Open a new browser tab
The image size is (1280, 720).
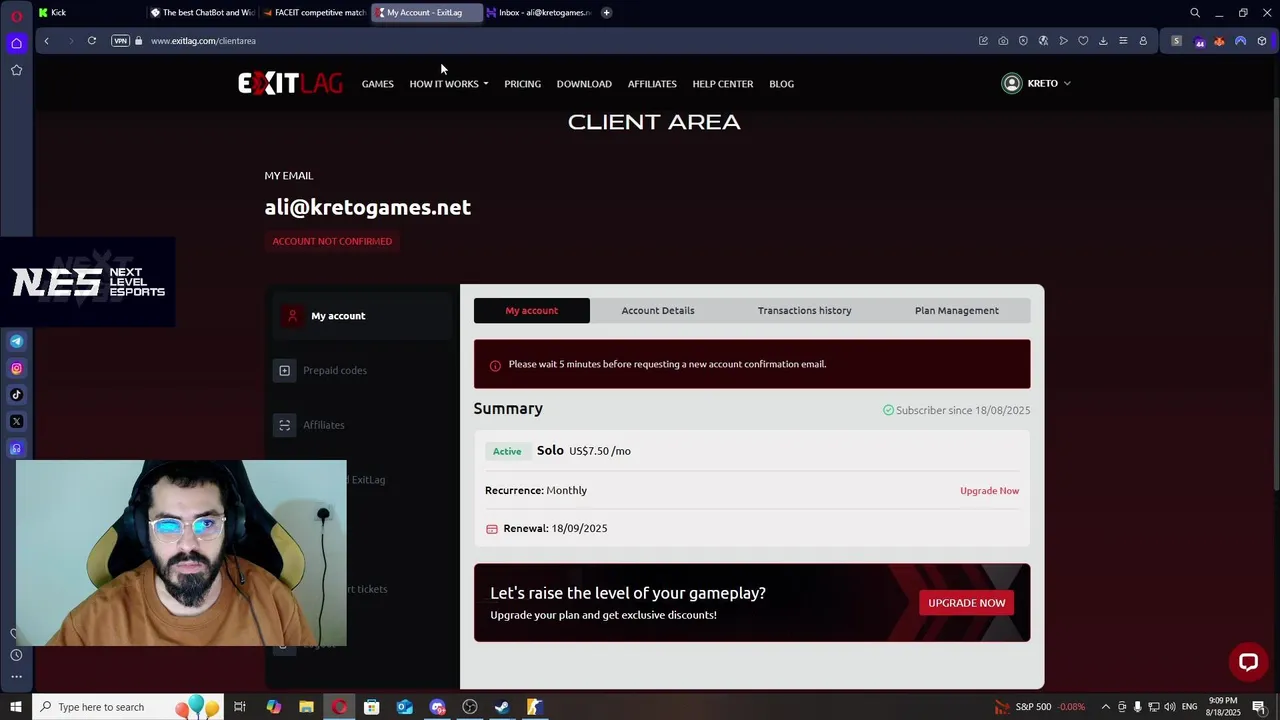pyautogui.click(x=606, y=13)
